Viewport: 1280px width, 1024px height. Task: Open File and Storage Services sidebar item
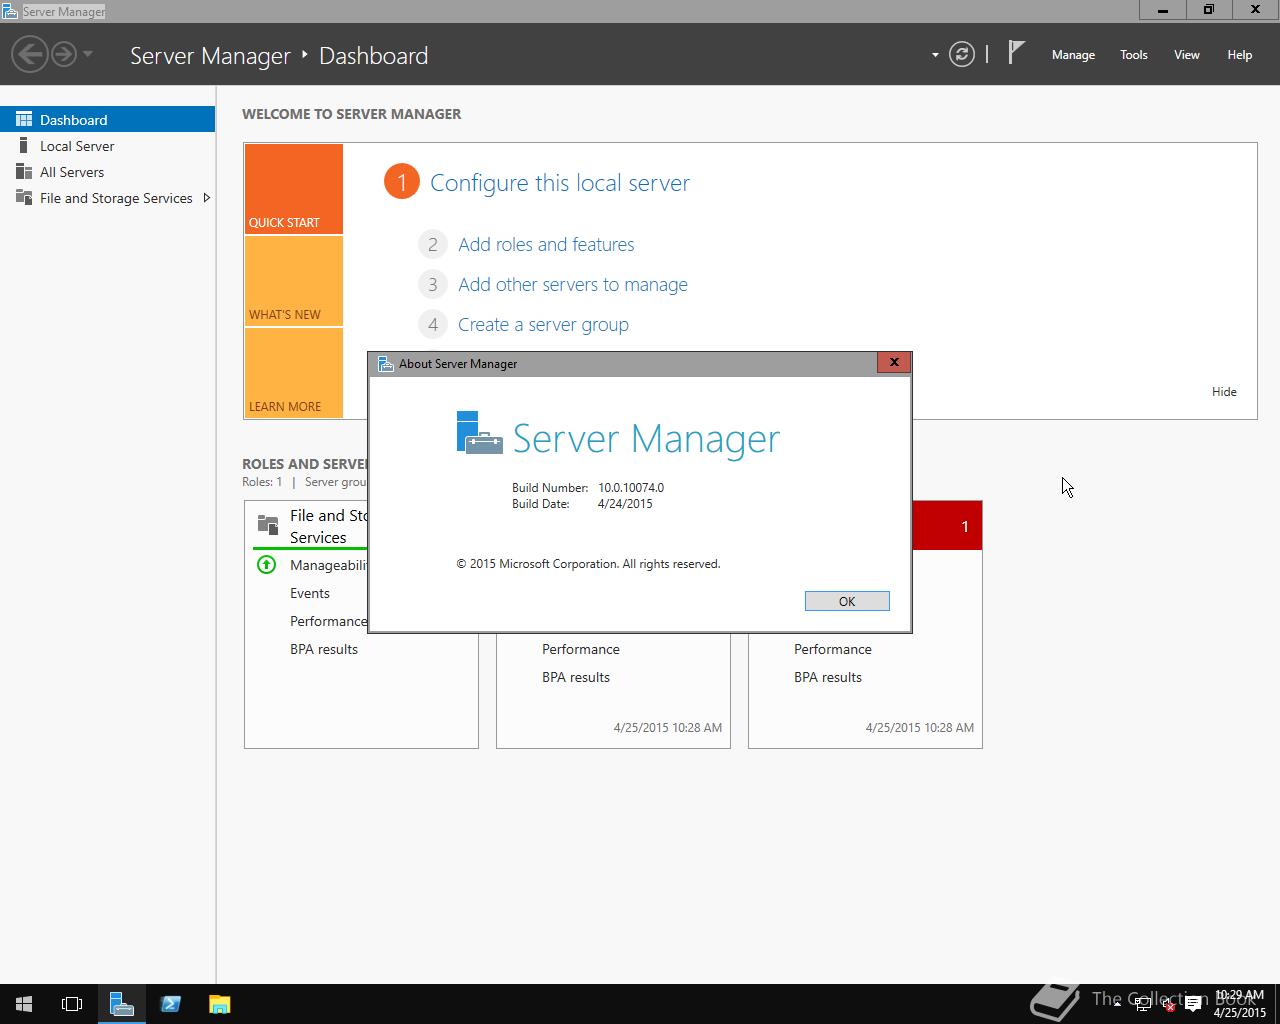pyautogui.click(x=108, y=197)
